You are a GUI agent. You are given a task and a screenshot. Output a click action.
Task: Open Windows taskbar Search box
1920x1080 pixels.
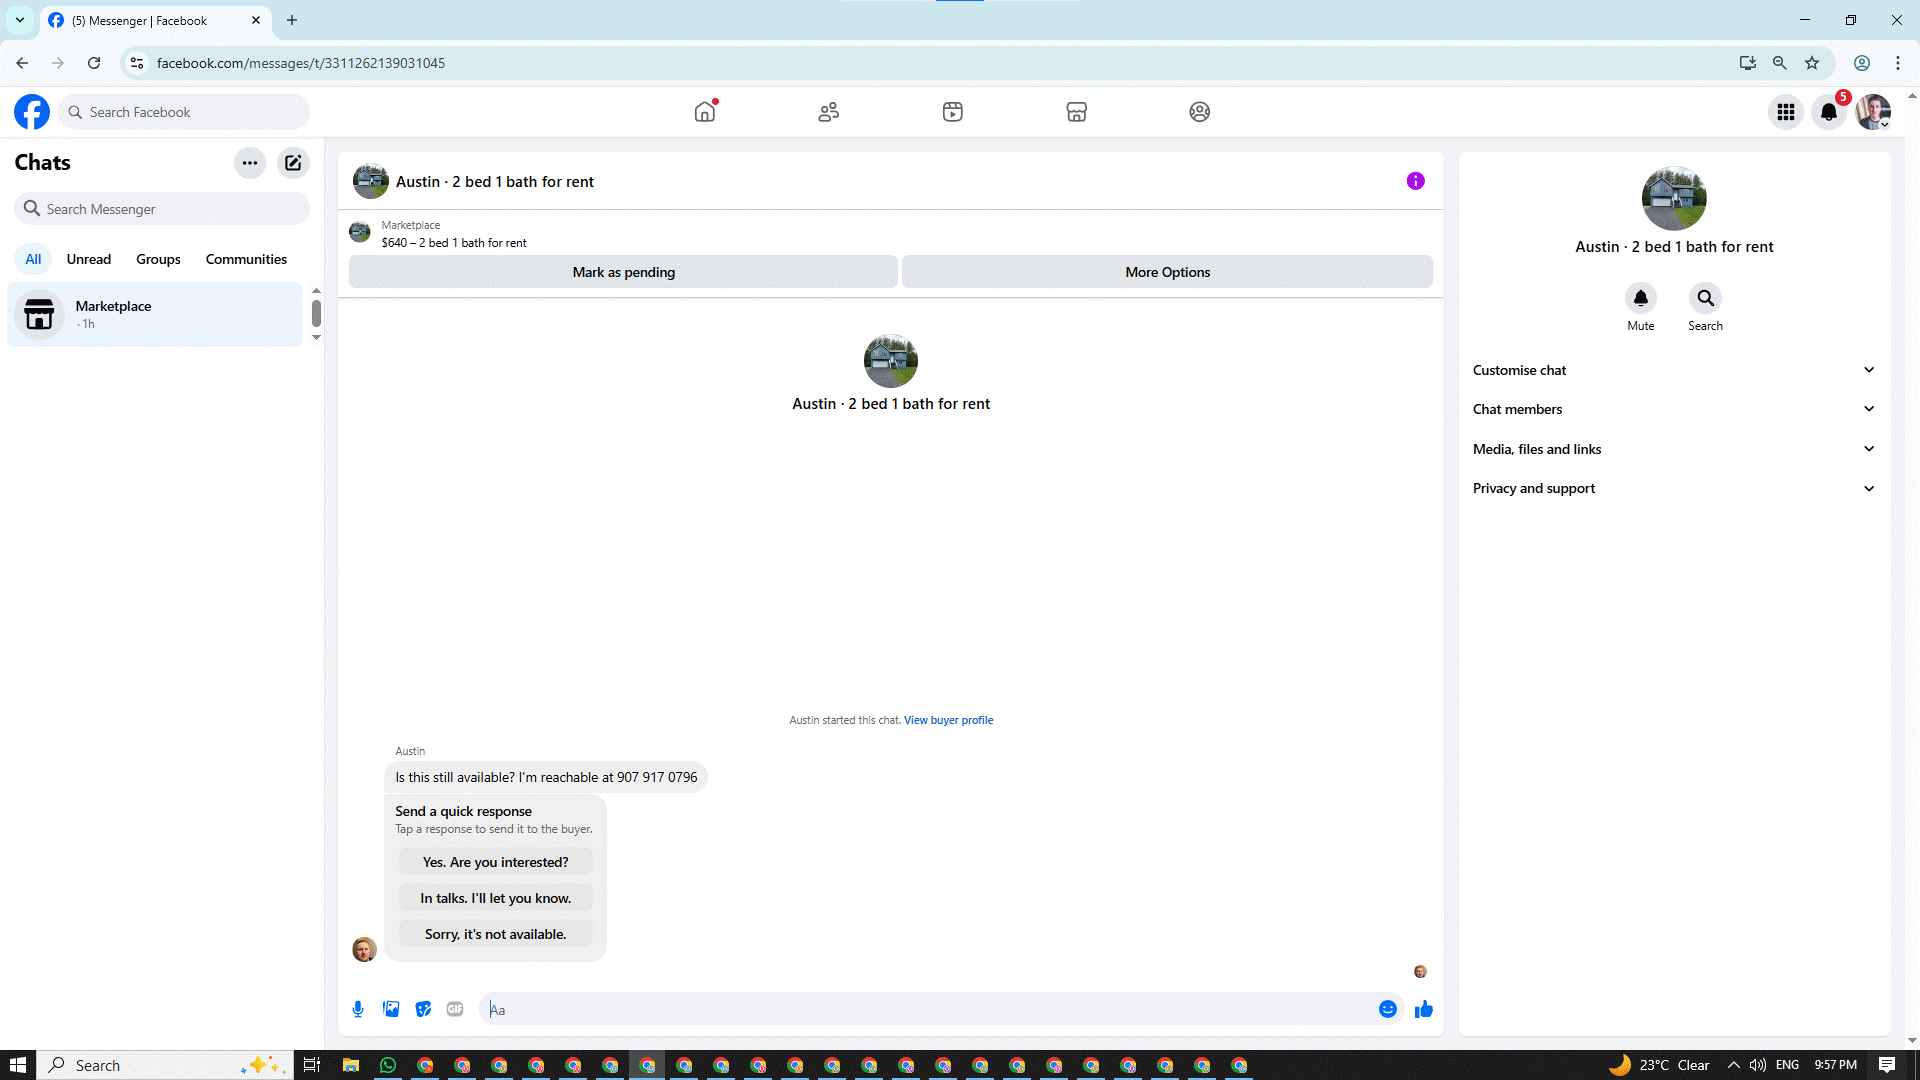coord(165,1065)
